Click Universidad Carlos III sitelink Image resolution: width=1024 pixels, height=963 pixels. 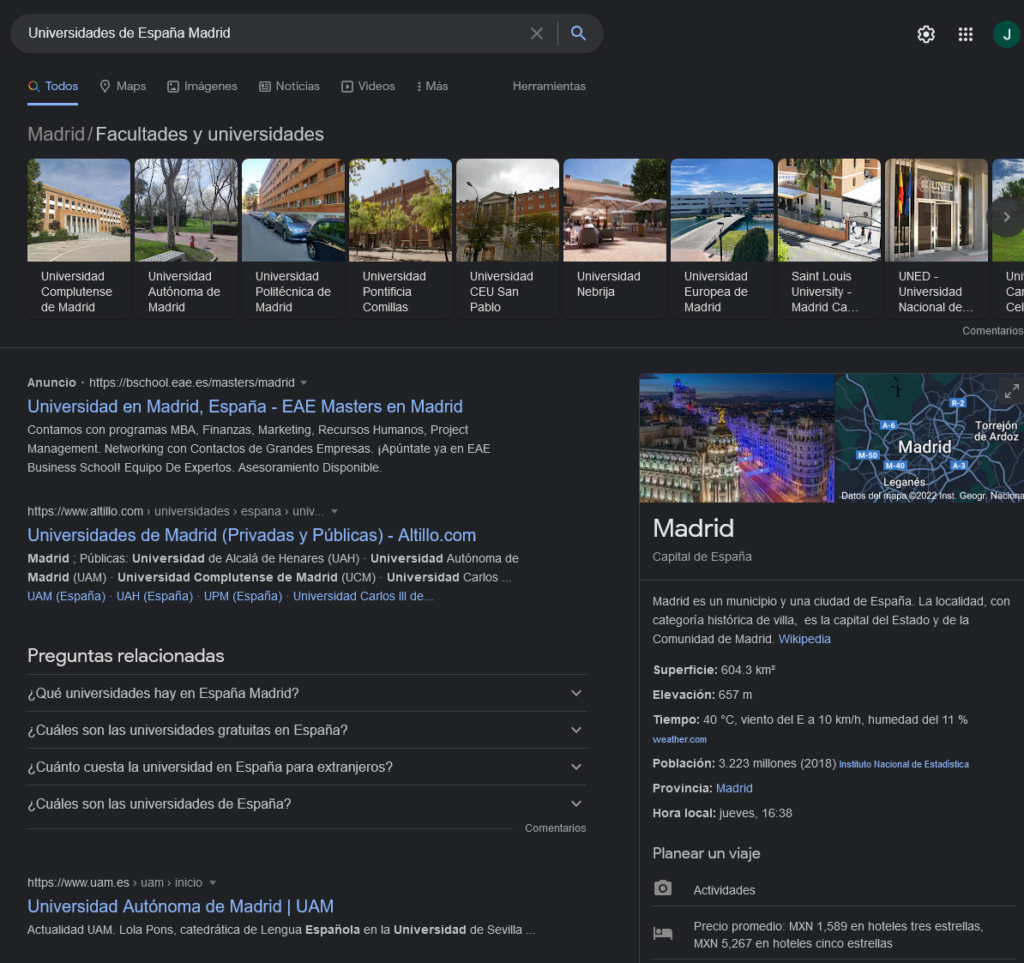[x=362, y=596]
